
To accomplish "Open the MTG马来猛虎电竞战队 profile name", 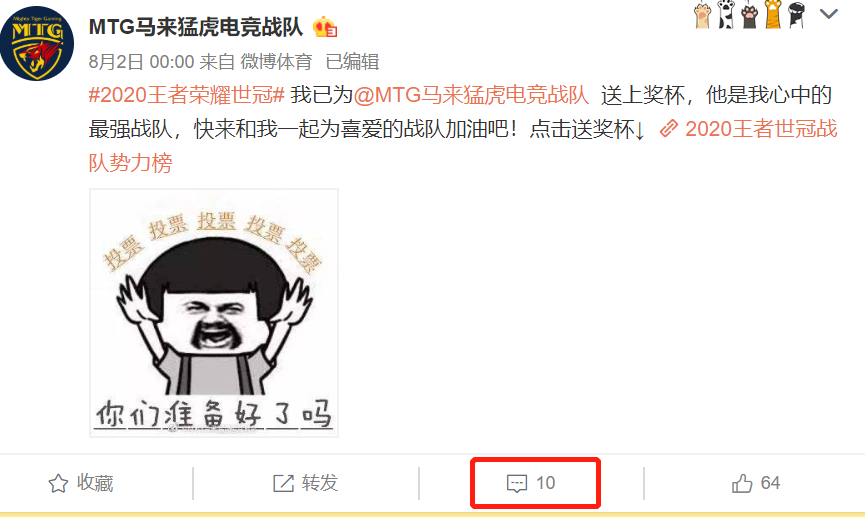I will click(x=196, y=26).
